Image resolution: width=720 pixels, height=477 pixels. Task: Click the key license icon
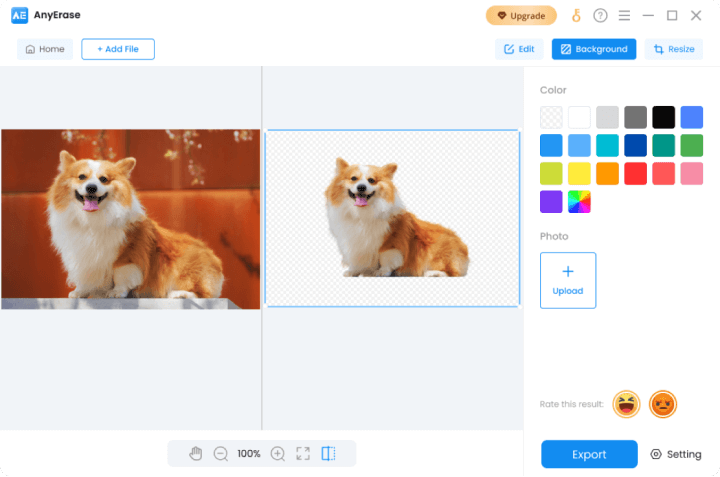(x=576, y=16)
